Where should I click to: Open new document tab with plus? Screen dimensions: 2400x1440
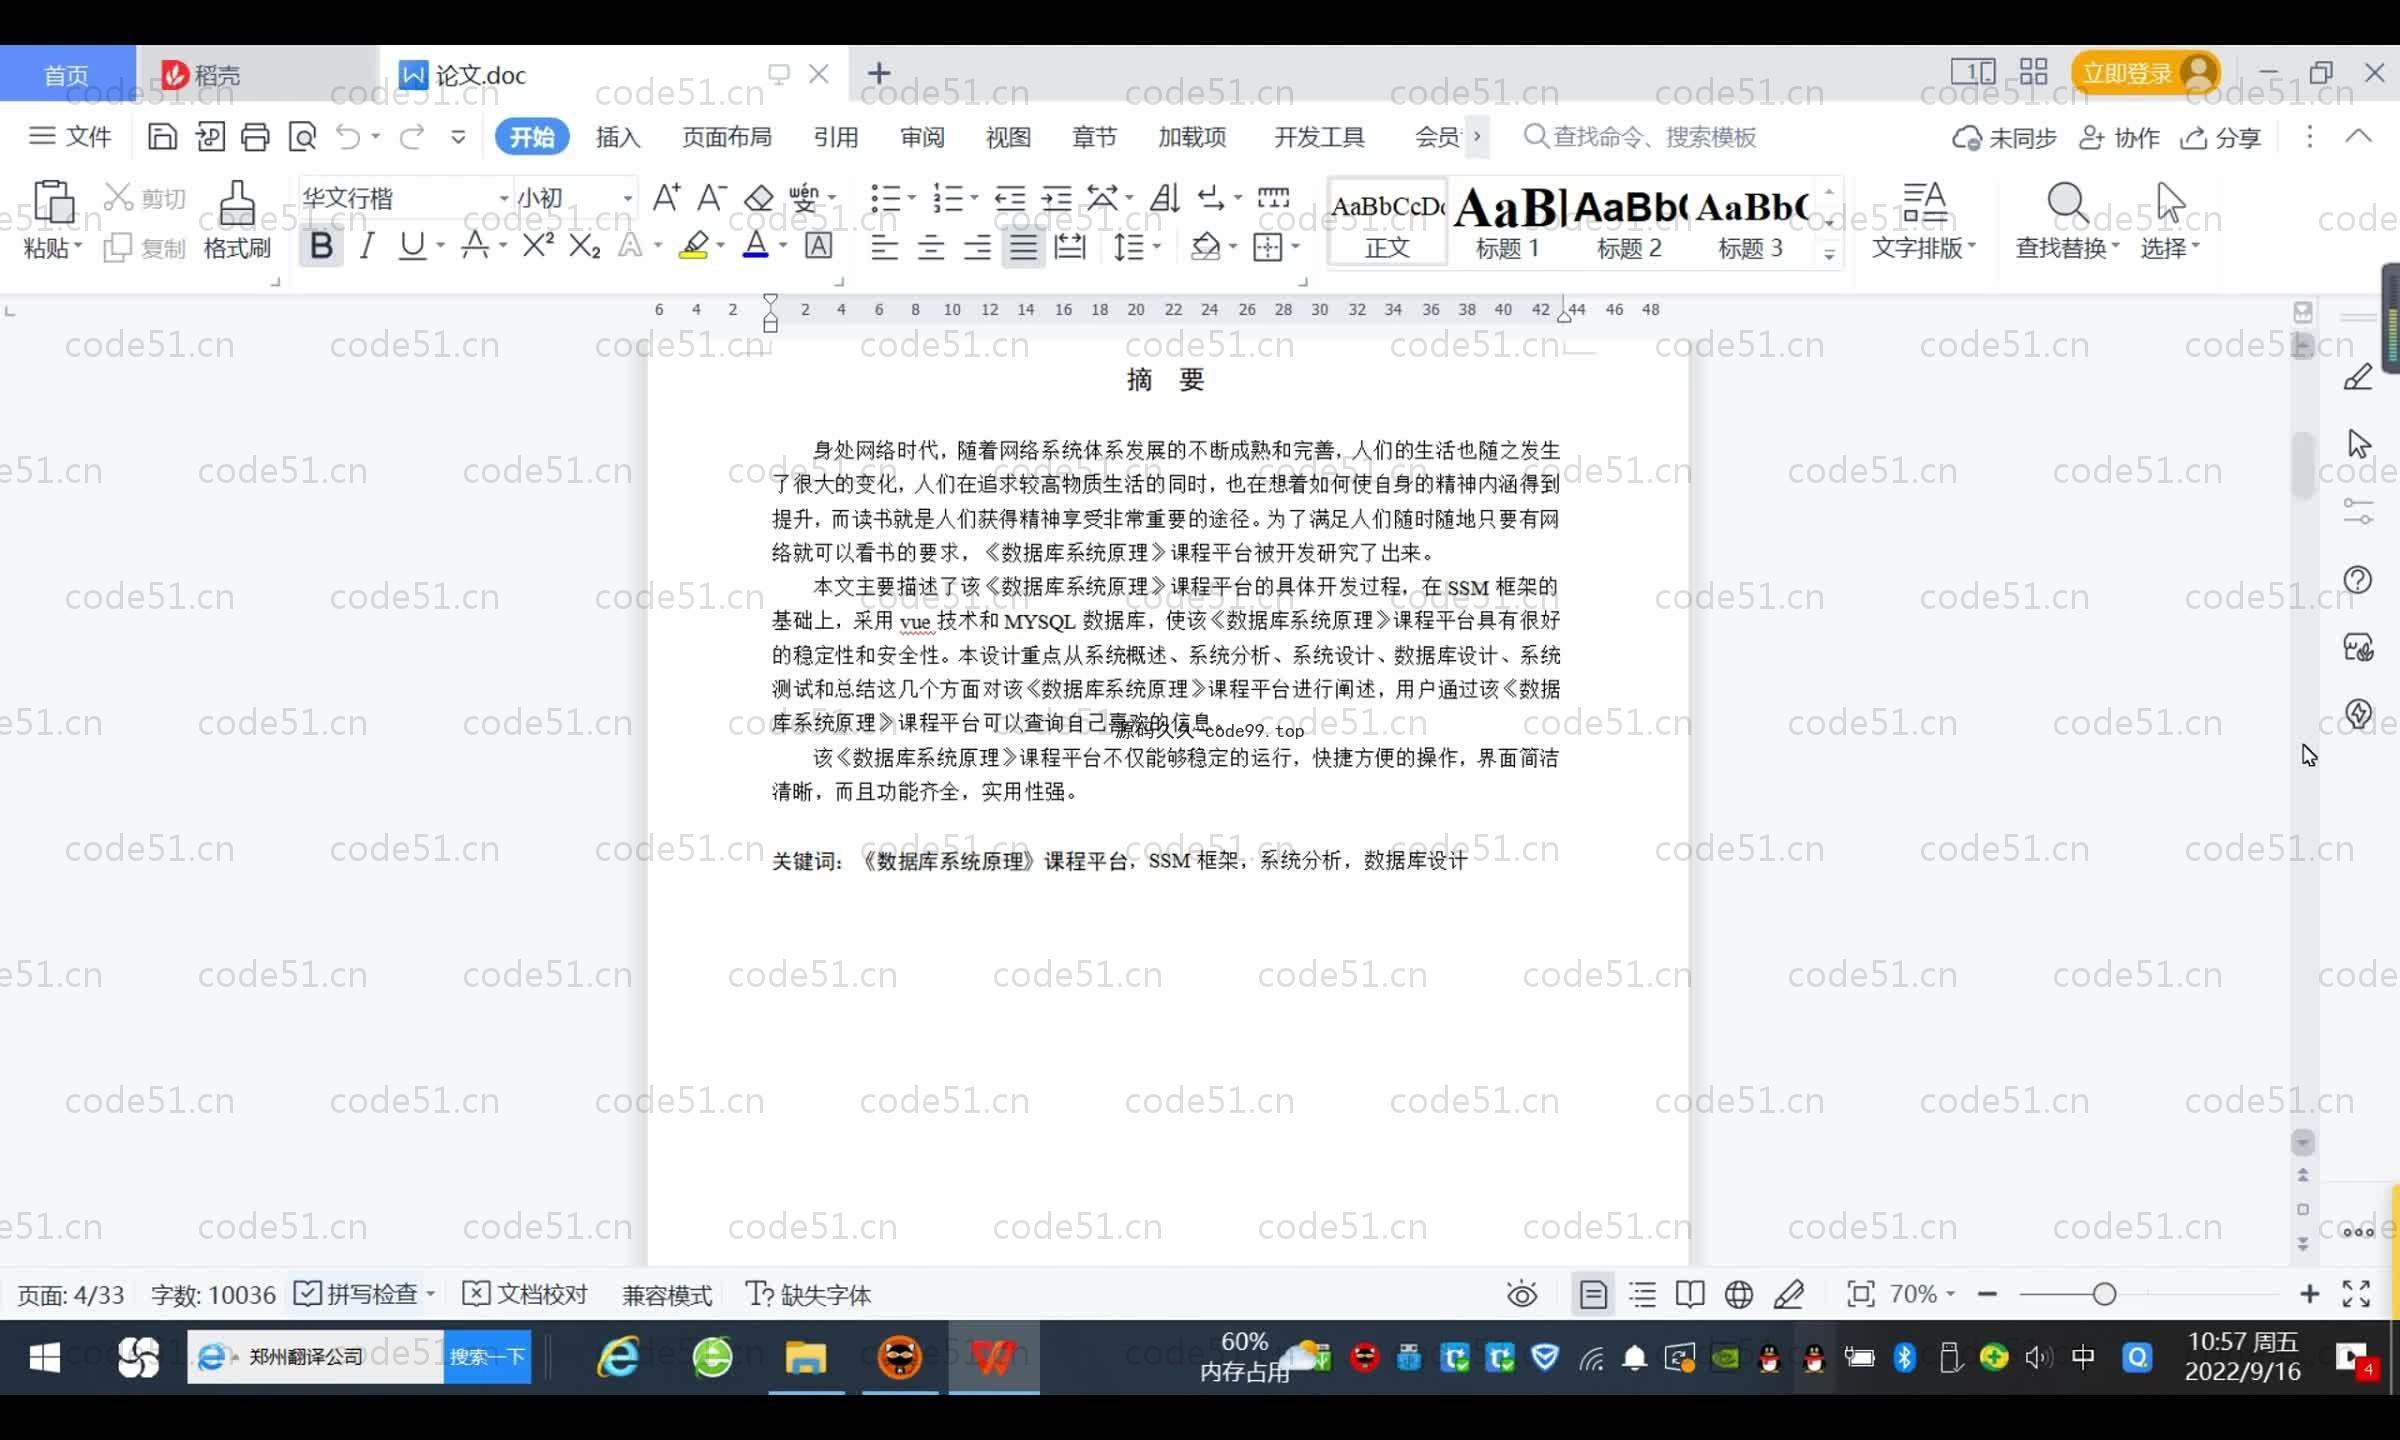pos(878,73)
